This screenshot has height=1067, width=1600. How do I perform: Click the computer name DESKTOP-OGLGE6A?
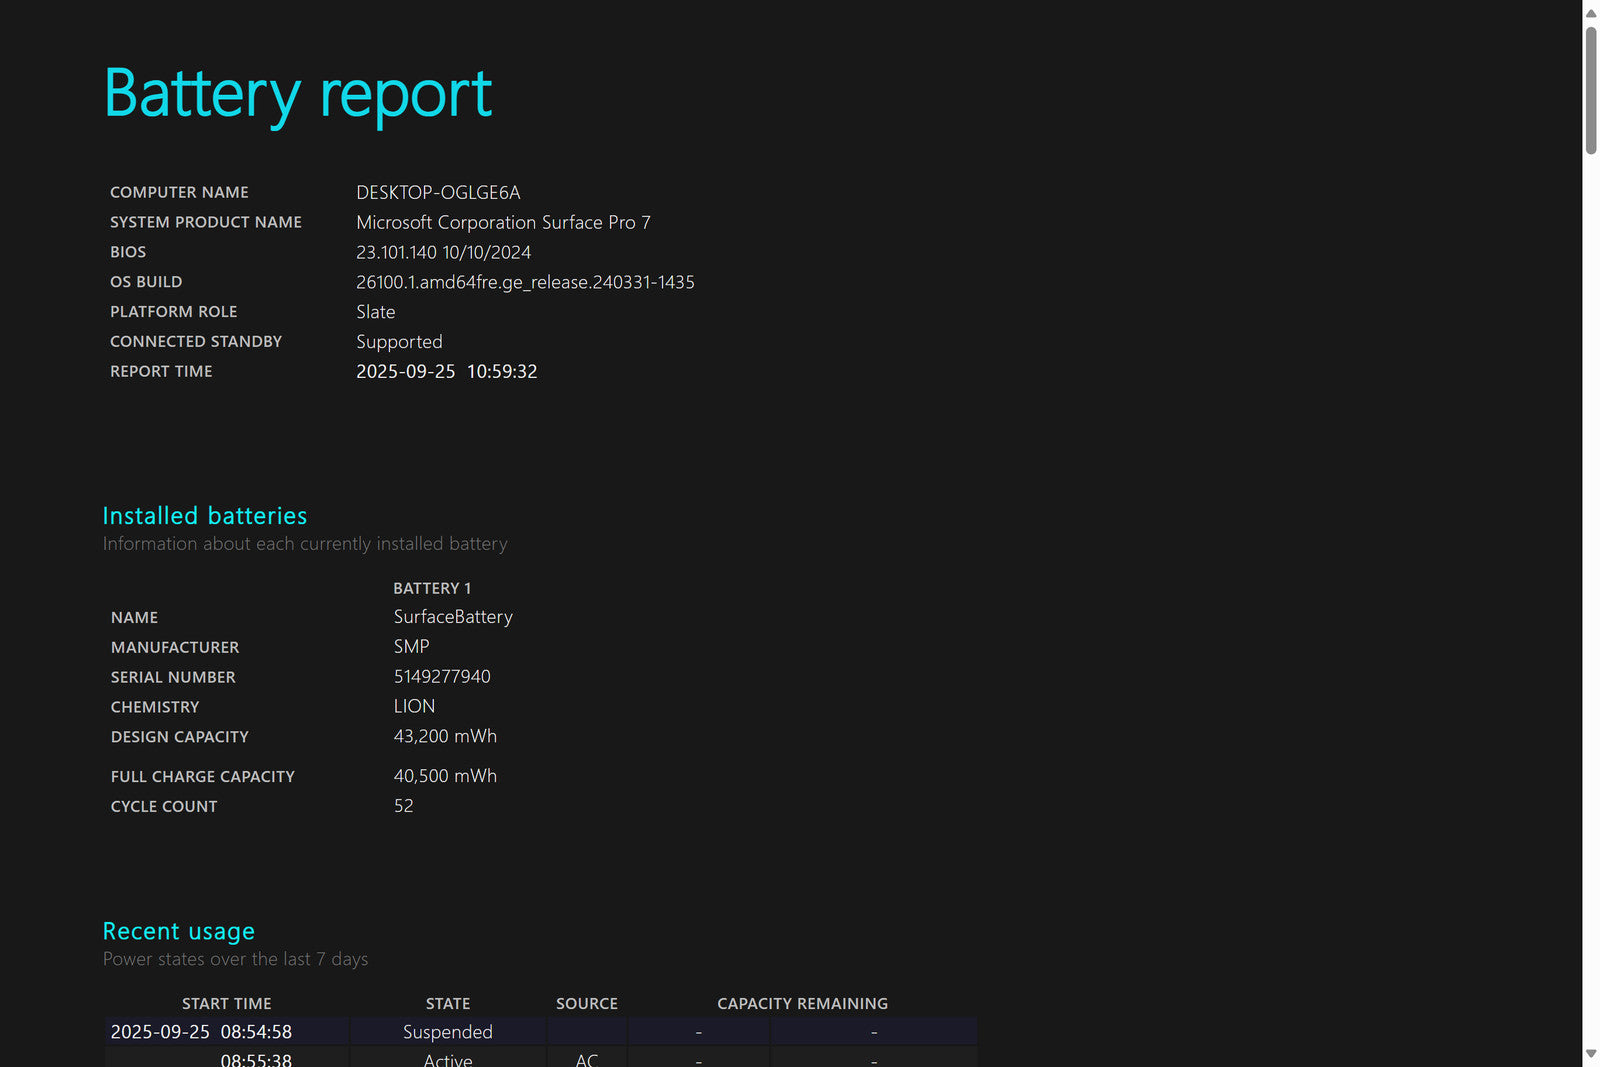tap(438, 192)
